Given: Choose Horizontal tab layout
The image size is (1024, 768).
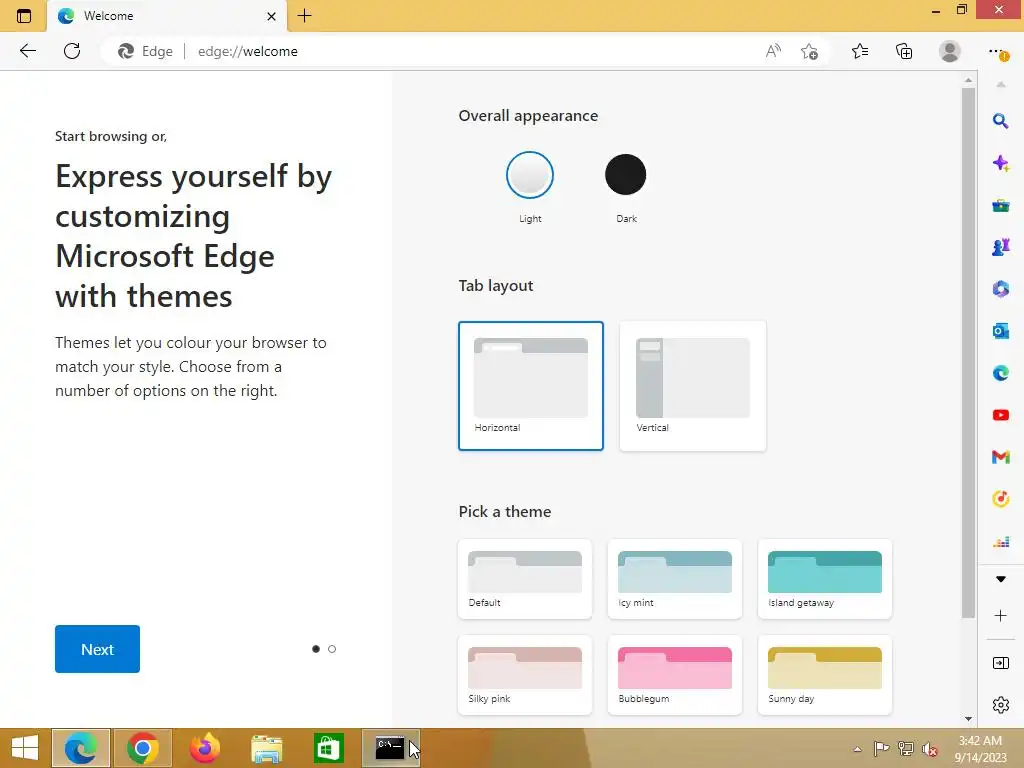Looking at the screenshot, I should point(530,386).
